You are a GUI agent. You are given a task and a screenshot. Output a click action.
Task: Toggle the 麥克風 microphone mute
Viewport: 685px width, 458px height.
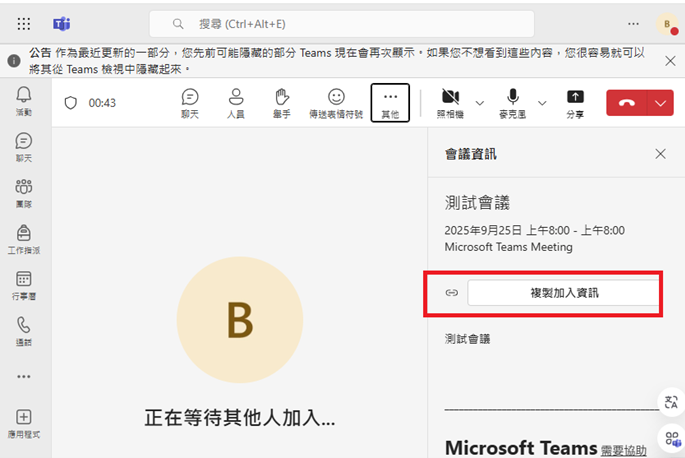pyautogui.click(x=513, y=102)
